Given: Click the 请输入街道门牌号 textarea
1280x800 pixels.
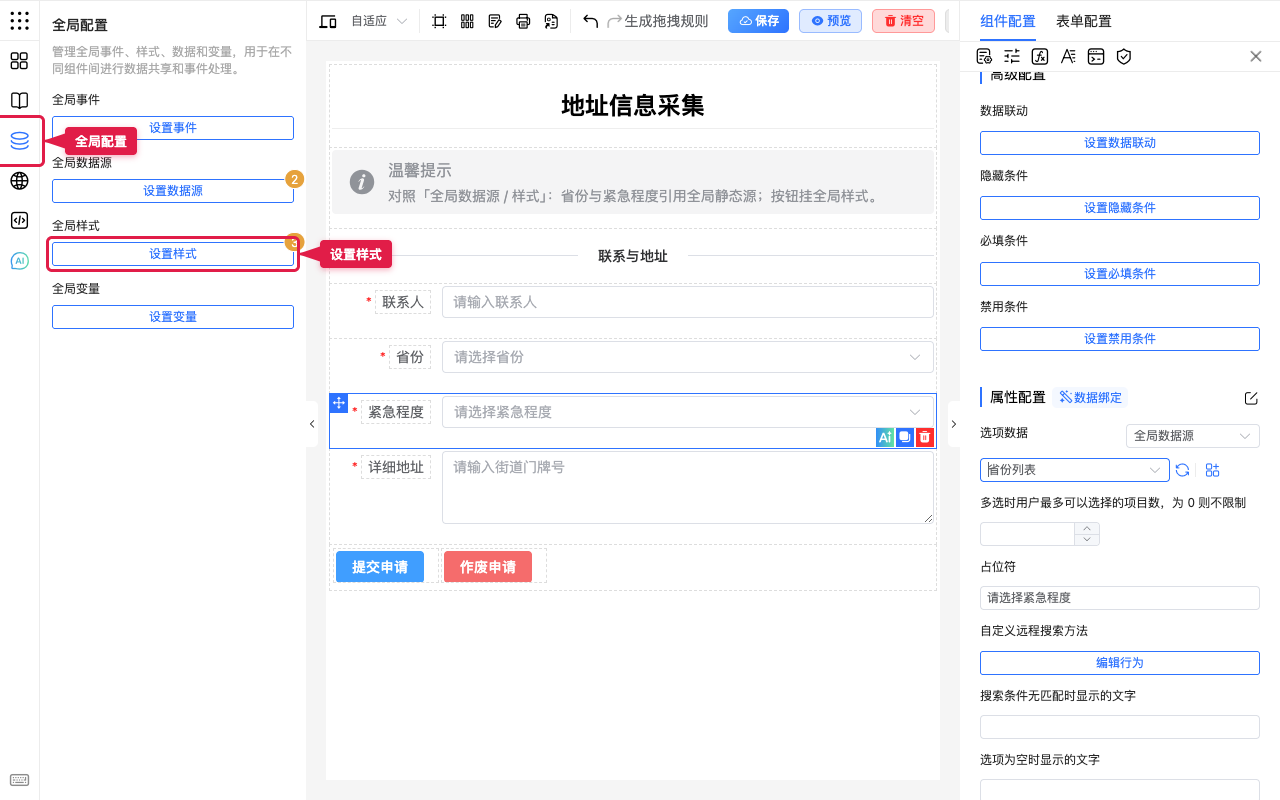Looking at the screenshot, I should (688, 488).
